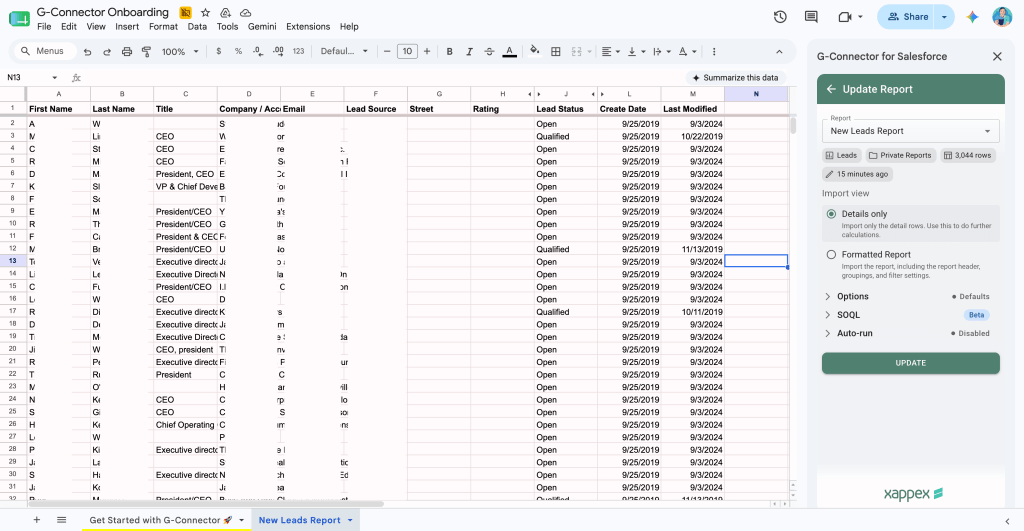The height and width of the screenshot is (531, 1024).
Task: Open version history clock icon
Action: tap(780, 17)
